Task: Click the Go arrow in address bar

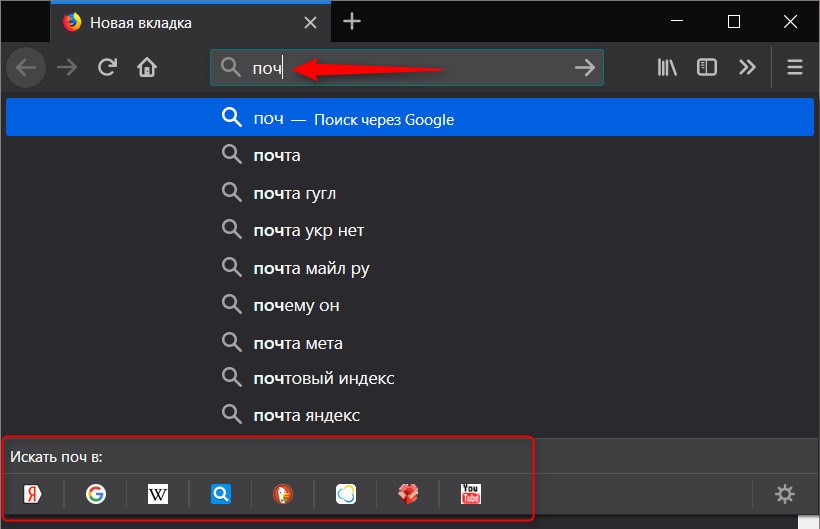Action: coord(584,67)
